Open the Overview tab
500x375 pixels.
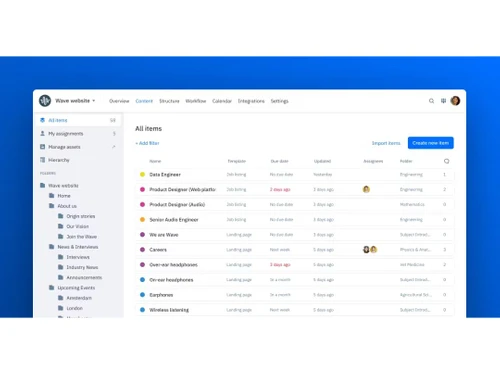119,101
